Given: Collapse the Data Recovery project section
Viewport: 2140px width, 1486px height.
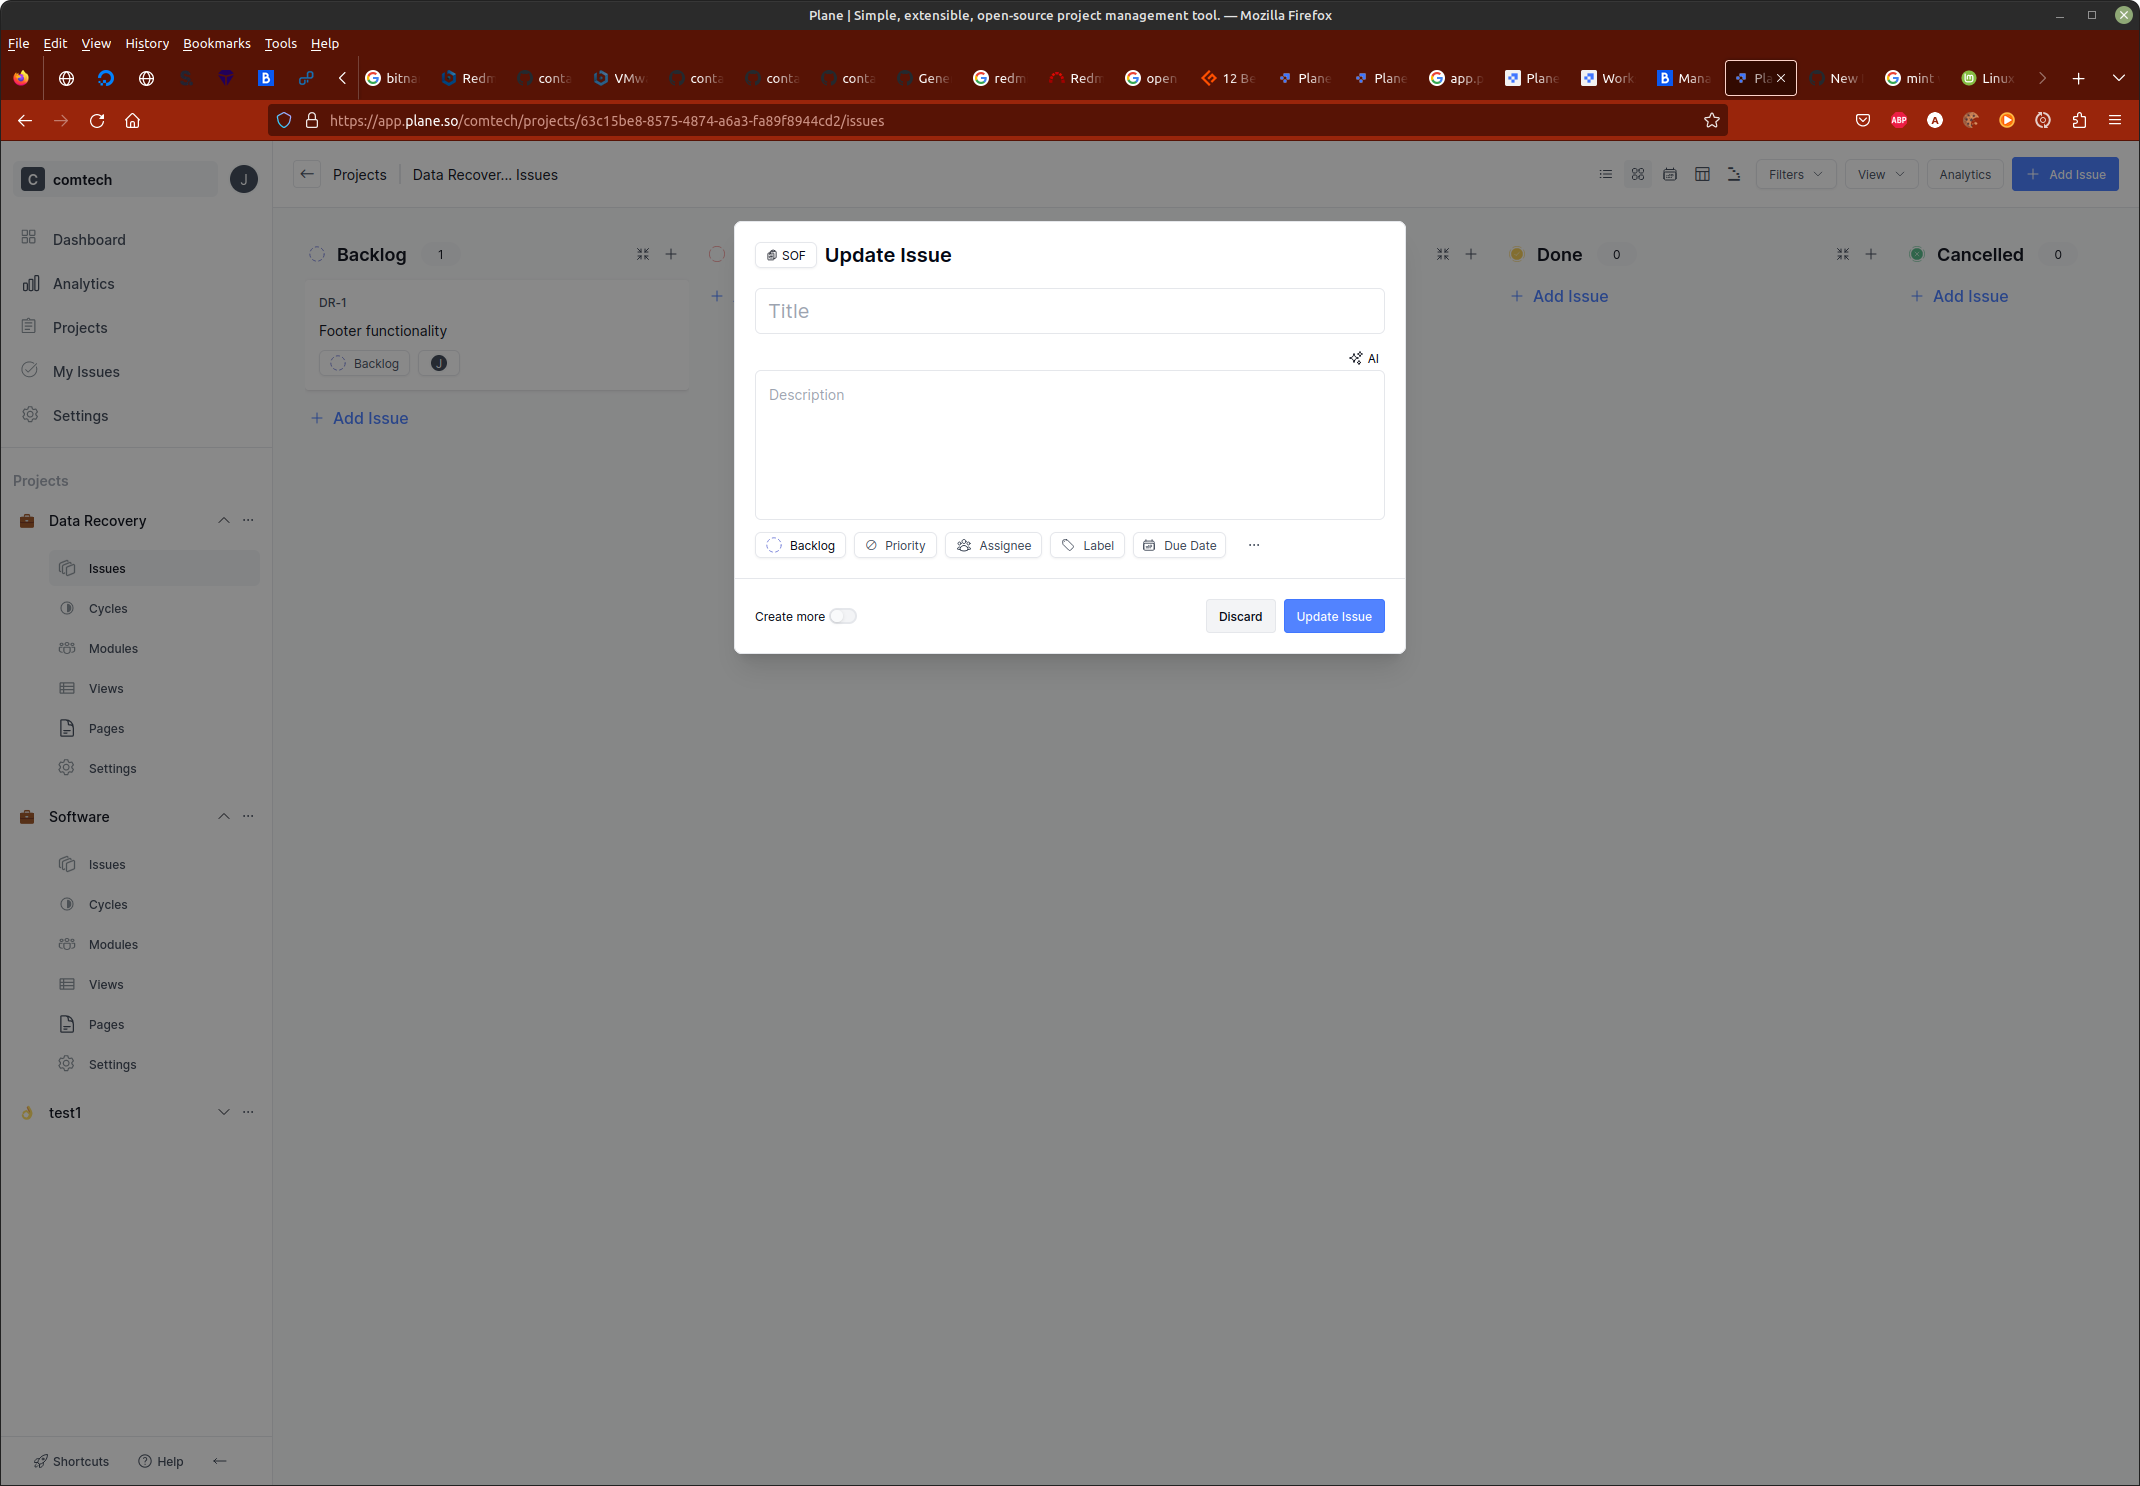Looking at the screenshot, I should [224, 520].
